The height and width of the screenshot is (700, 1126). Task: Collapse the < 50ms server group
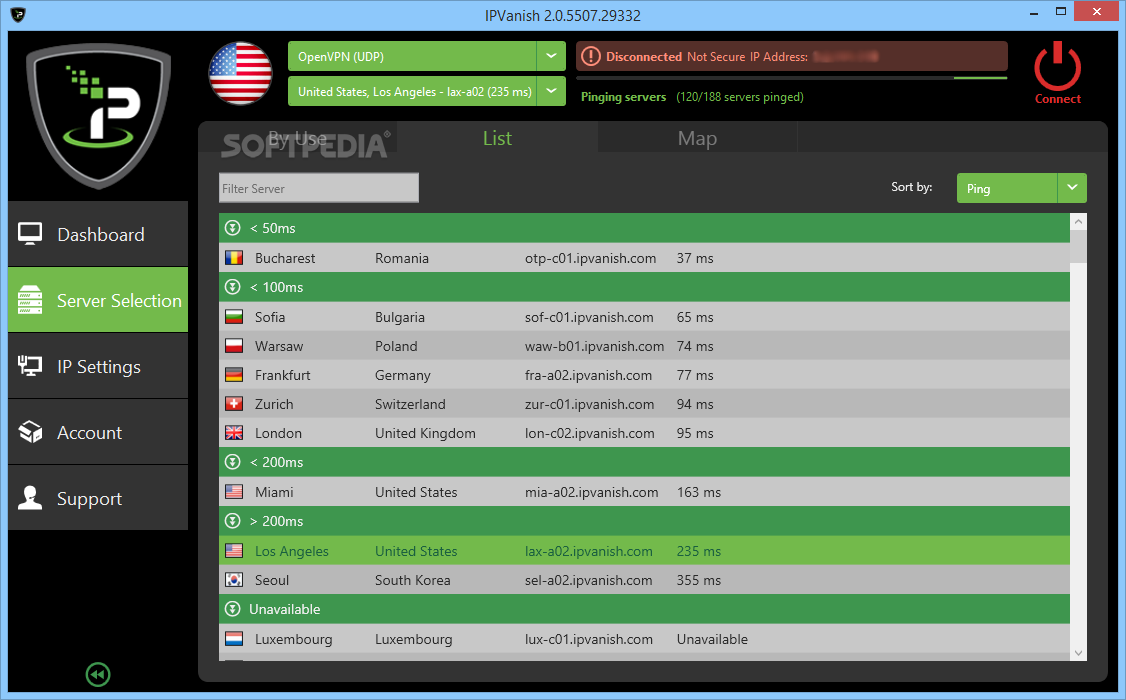pyautogui.click(x=233, y=228)
